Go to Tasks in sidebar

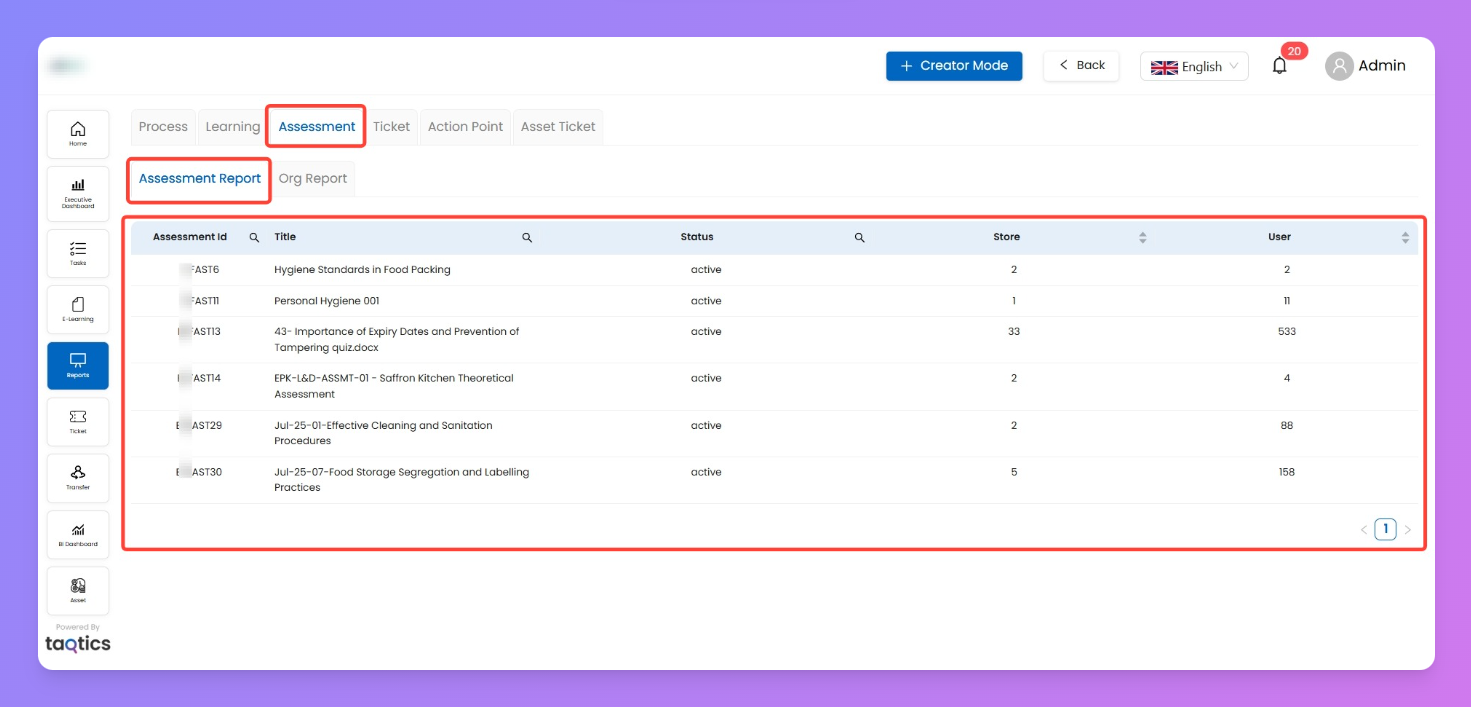click(78, 252)
